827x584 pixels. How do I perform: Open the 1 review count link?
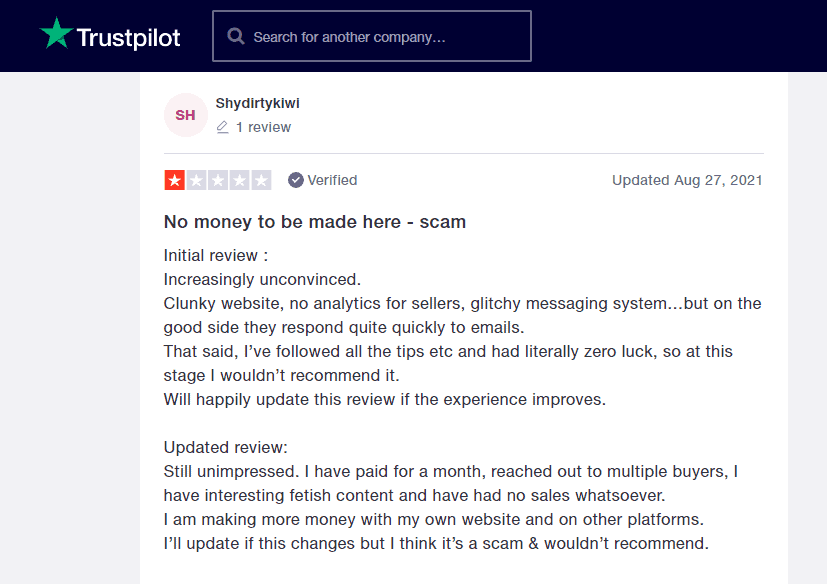263,127
